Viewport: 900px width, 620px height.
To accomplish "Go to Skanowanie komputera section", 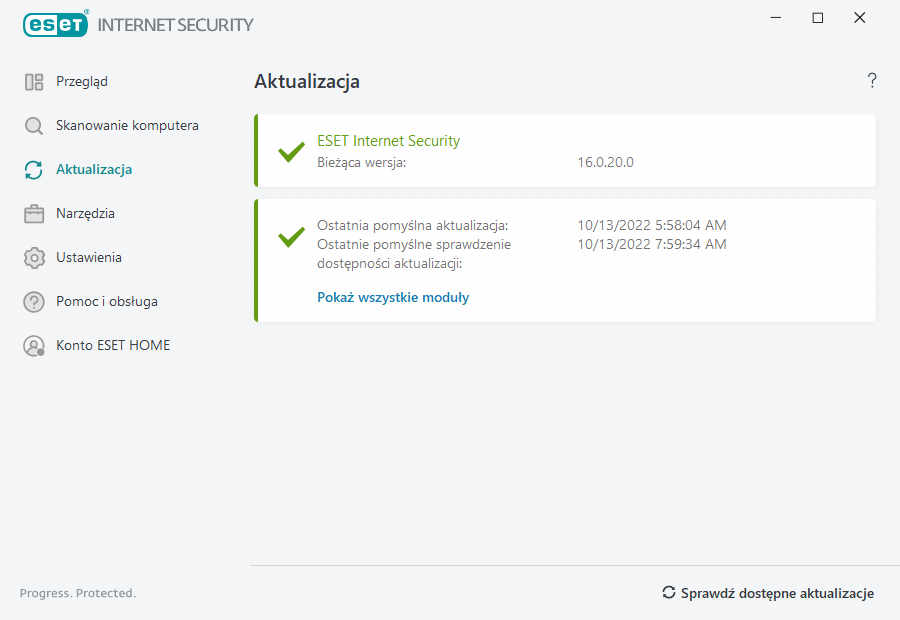I will pos(127,126).
